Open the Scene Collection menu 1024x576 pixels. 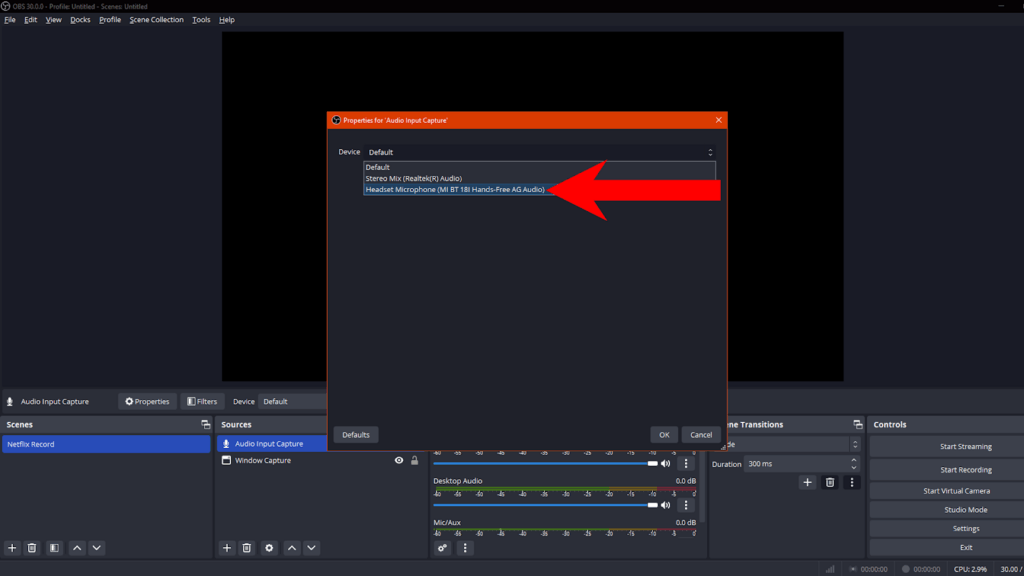(x=156, y=20)
